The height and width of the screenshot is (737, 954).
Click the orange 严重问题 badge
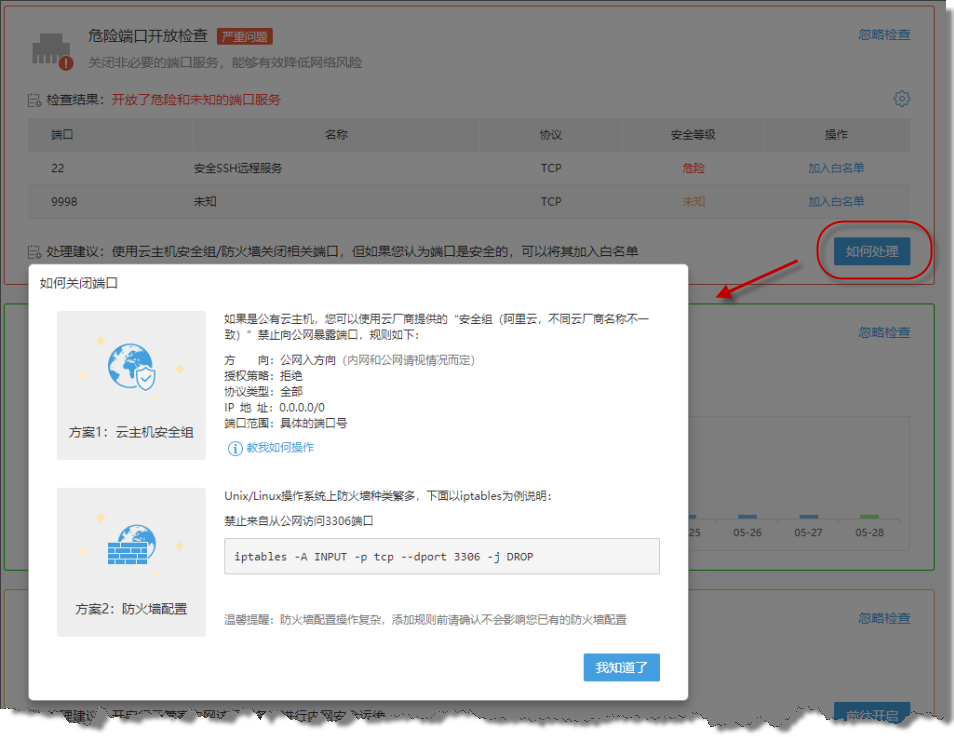coord(244,37)
